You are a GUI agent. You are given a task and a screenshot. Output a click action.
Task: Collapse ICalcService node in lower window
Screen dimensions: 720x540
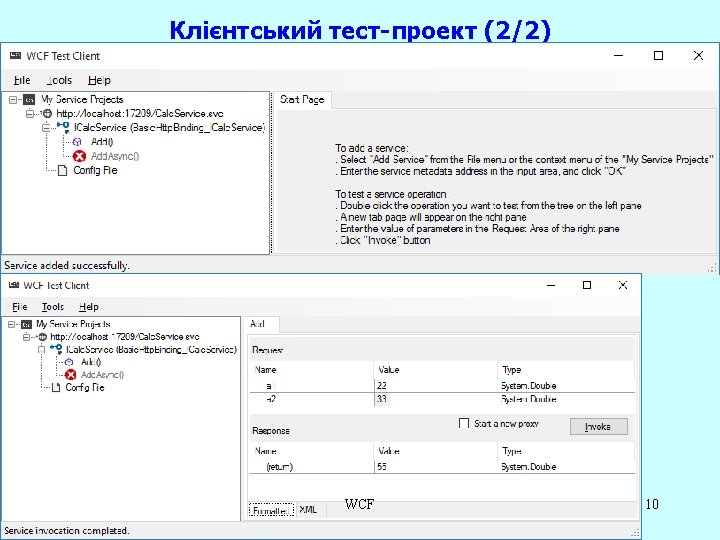[41, 349]
